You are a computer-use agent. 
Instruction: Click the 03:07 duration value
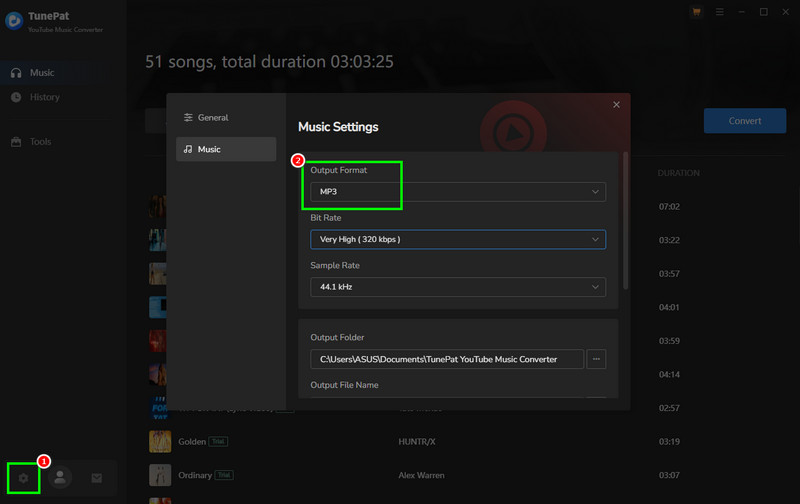[x=669, y=475]
